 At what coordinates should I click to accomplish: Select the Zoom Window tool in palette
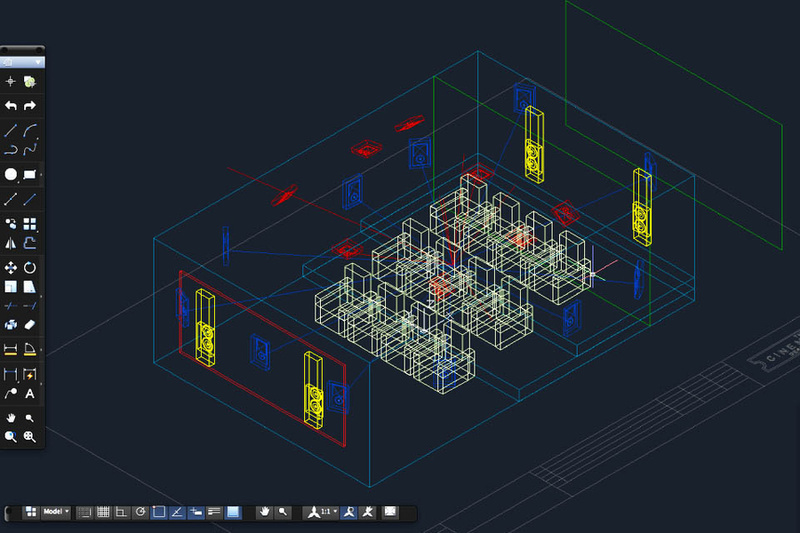[x=11, y=437]
